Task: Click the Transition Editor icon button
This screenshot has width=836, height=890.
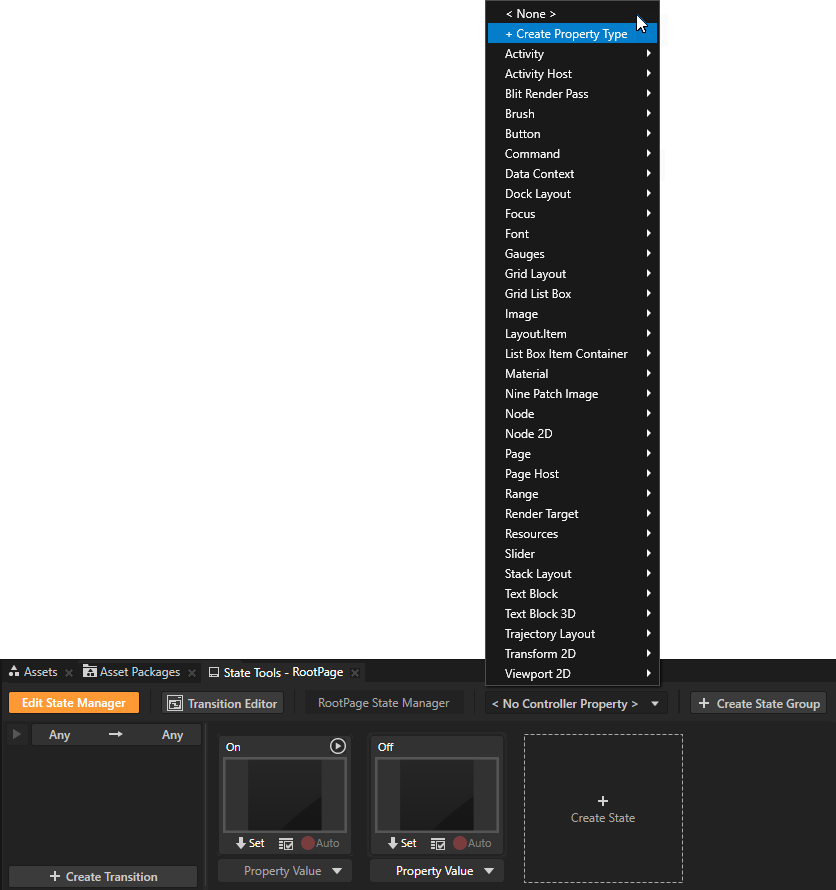Action: click(x=173, y=703)
